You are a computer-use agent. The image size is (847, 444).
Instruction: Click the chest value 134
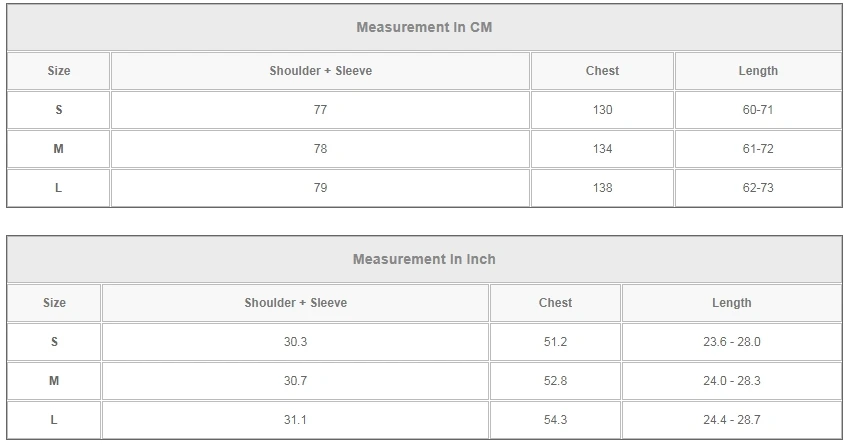click(602, 149)
